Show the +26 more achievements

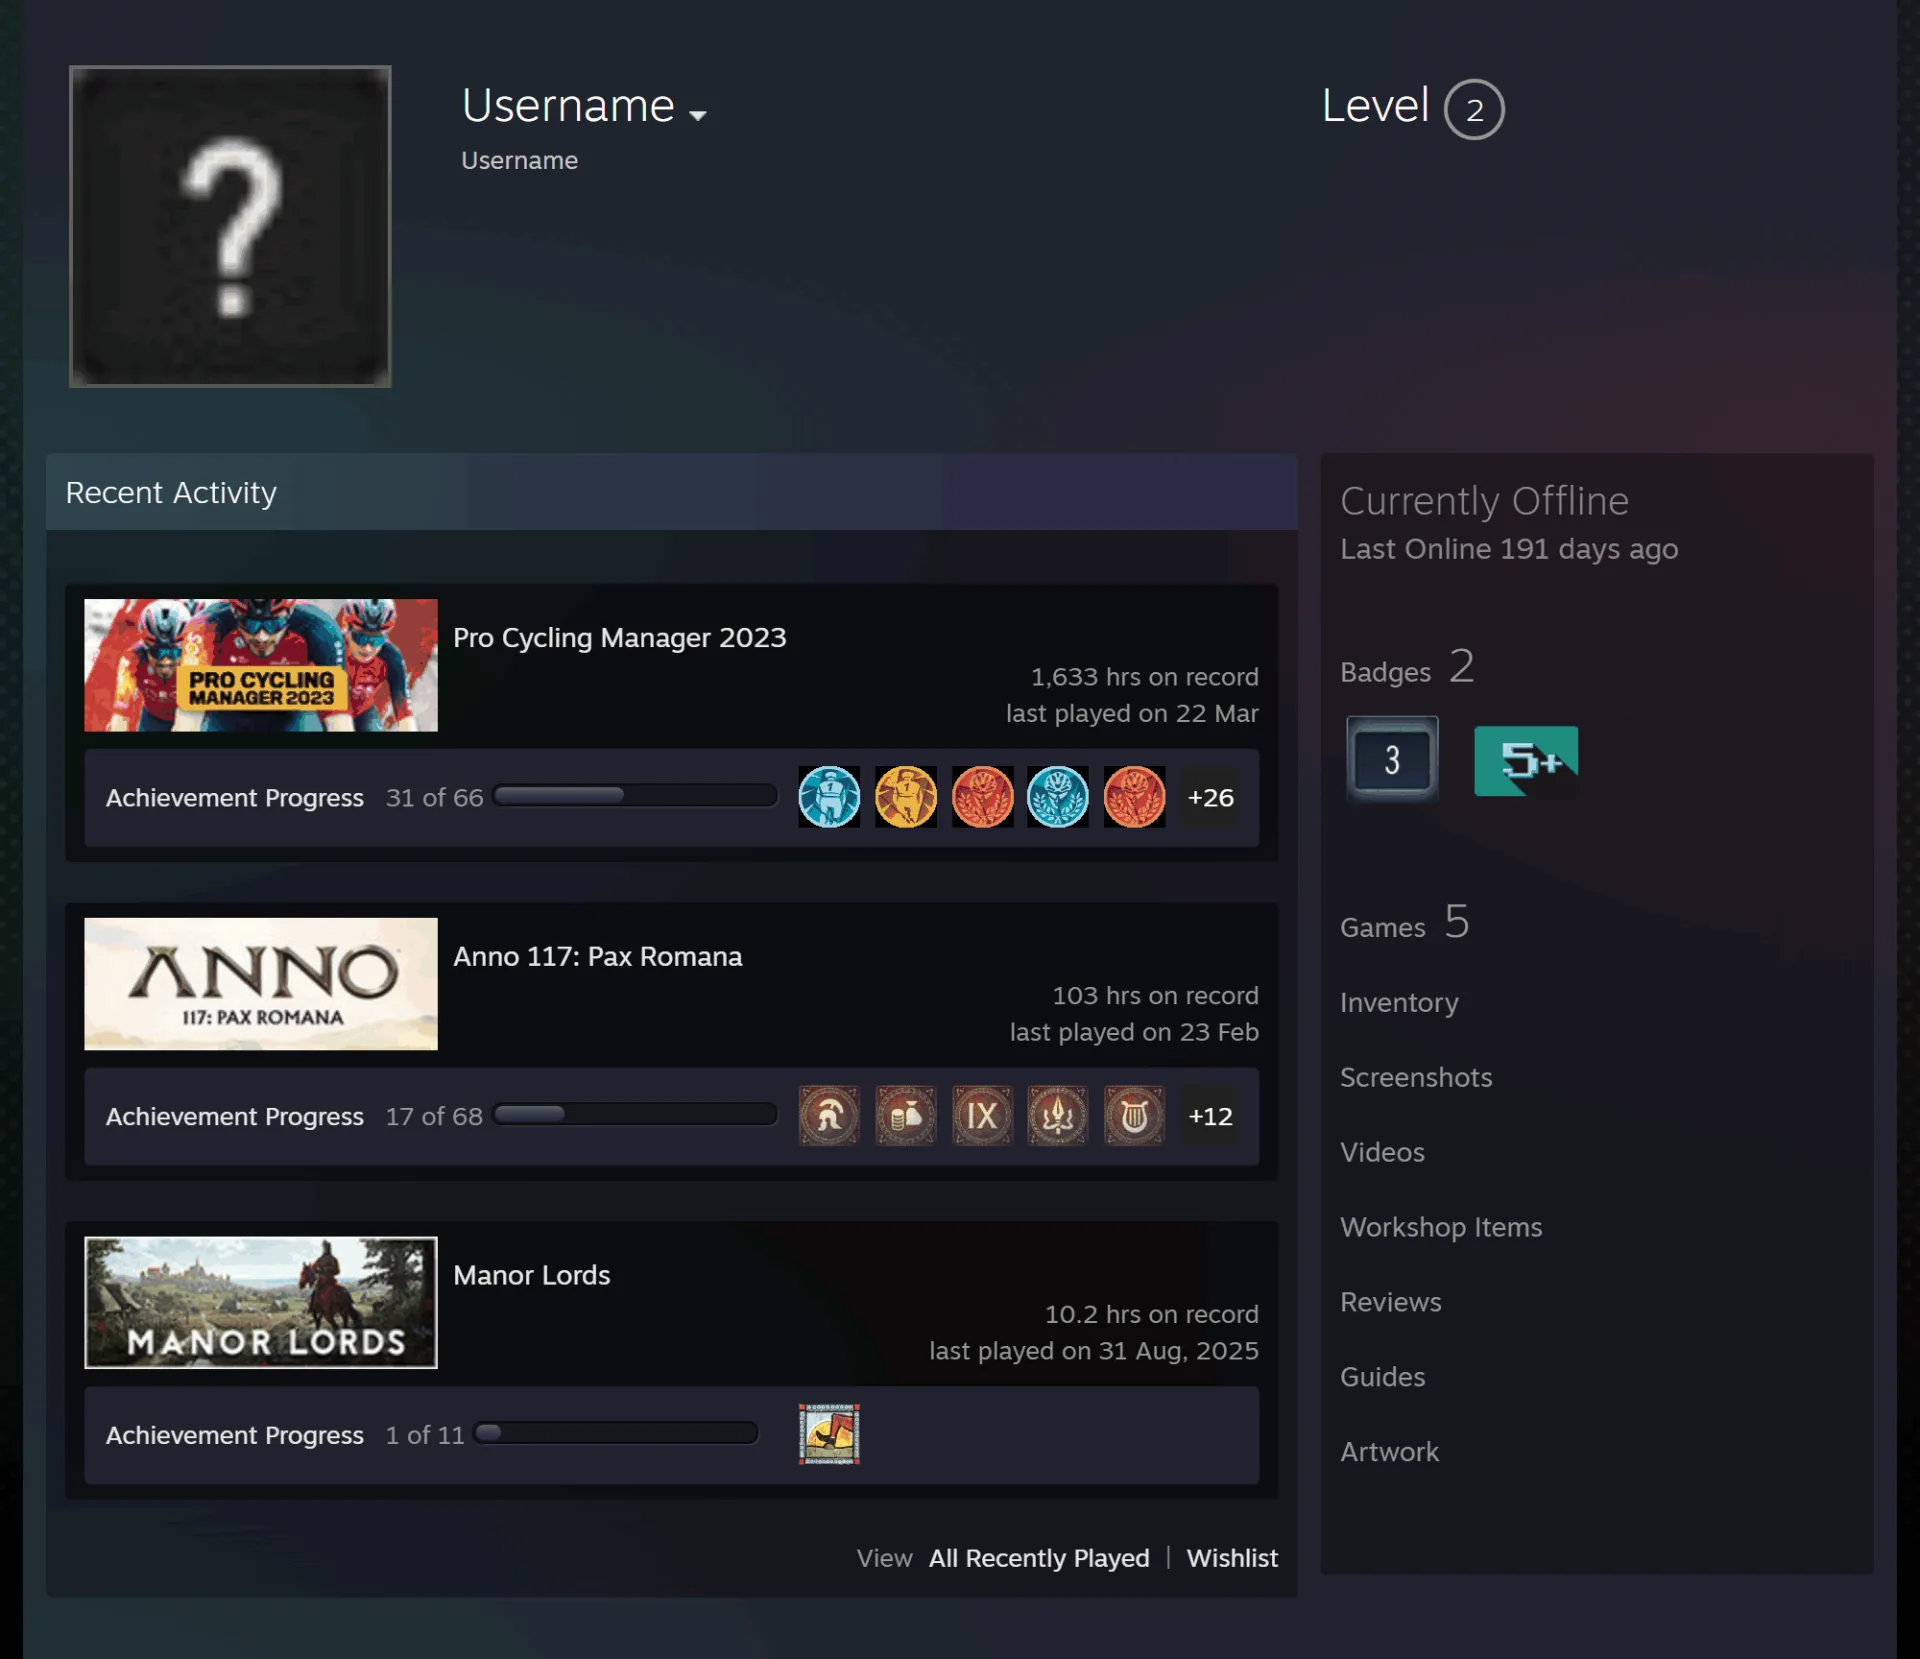(x=1210, y=797)
